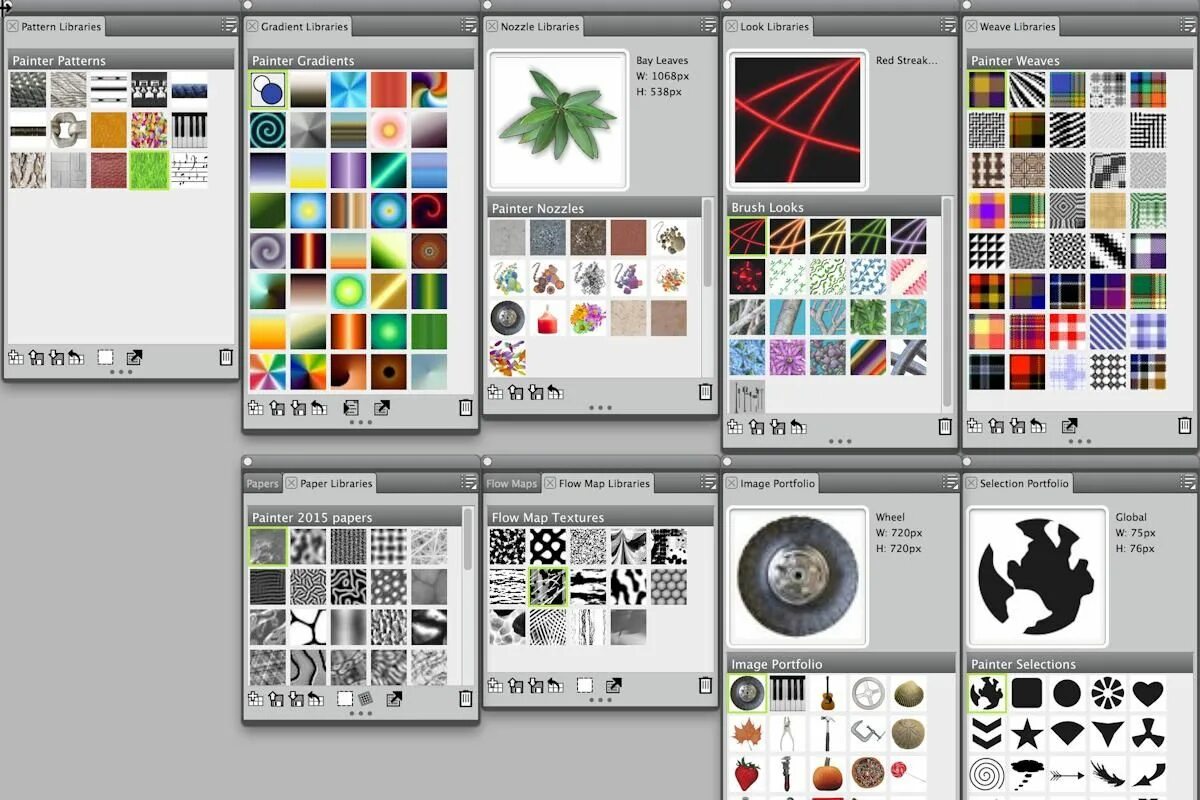Open Gradient Libraries panel options menu

[469, 25]
